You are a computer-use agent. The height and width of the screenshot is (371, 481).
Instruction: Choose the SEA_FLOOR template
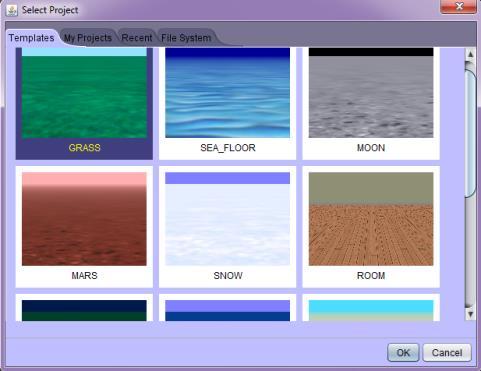point(227,103)
